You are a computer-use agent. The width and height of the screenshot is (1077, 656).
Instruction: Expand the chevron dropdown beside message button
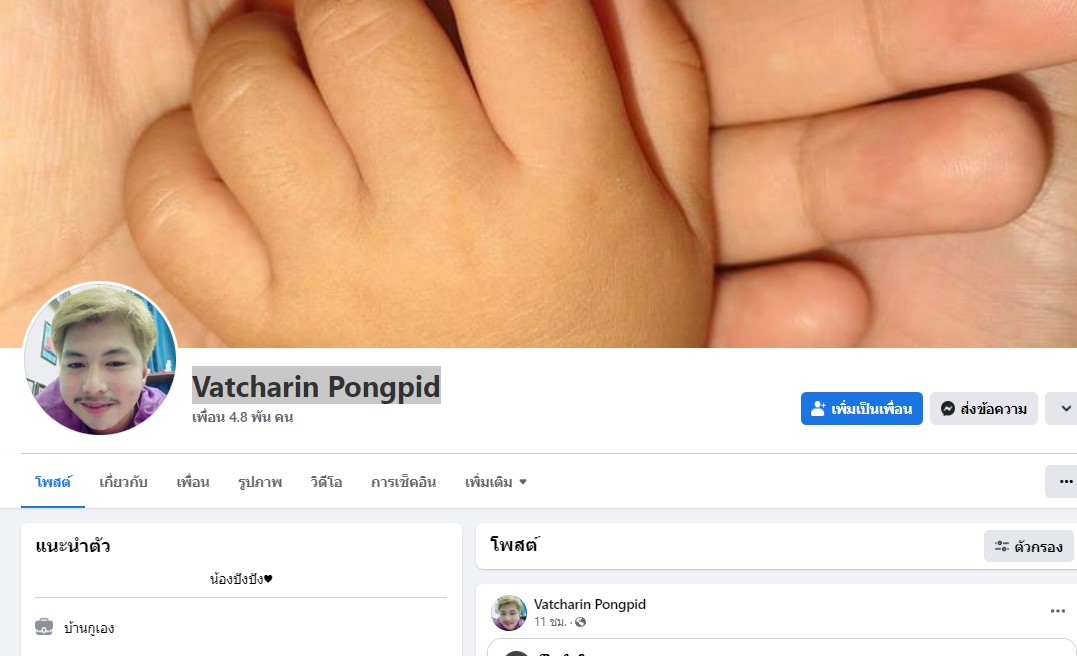pyautogui.click(x=1063, y=409)
